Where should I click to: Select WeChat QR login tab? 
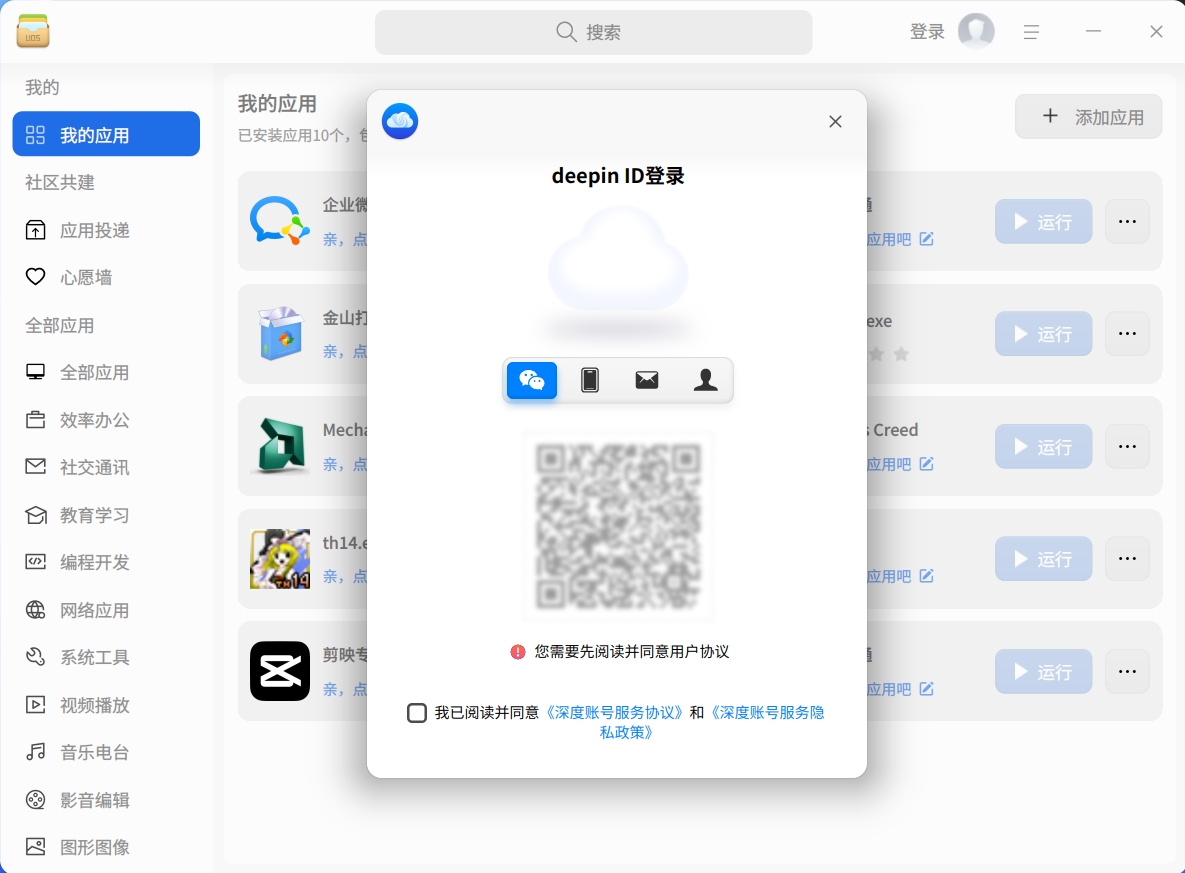[x=532, y=380]
